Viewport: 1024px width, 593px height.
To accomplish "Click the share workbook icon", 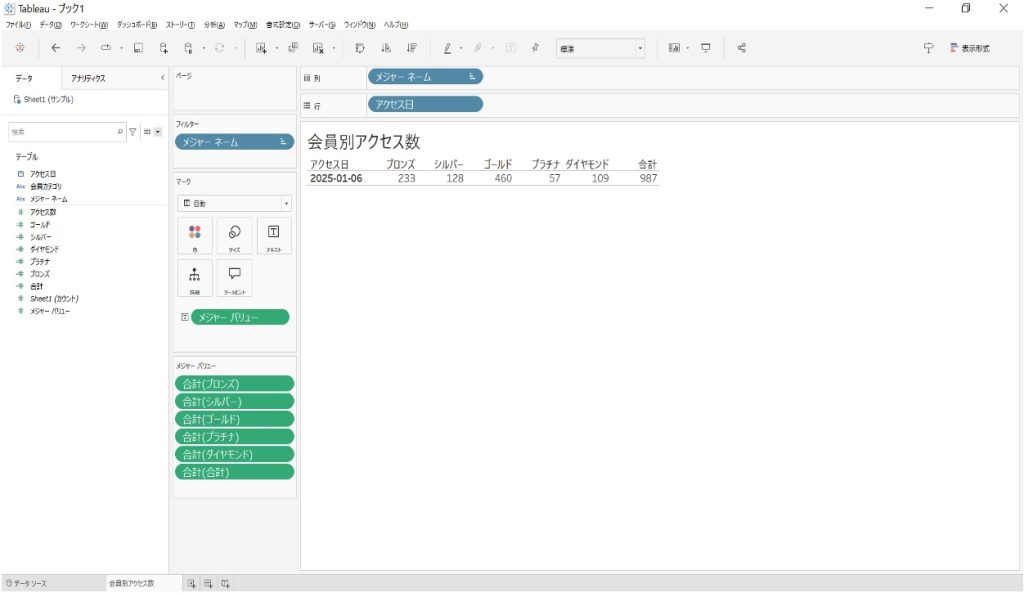I will click(741, 48).
